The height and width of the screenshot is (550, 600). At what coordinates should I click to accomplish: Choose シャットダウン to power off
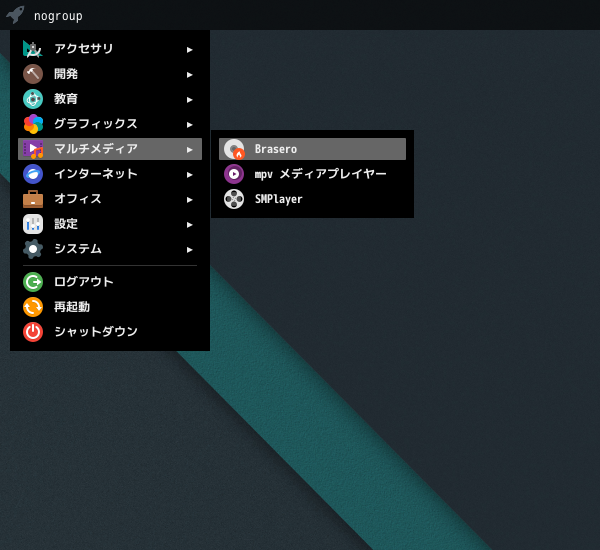point(110,332)
